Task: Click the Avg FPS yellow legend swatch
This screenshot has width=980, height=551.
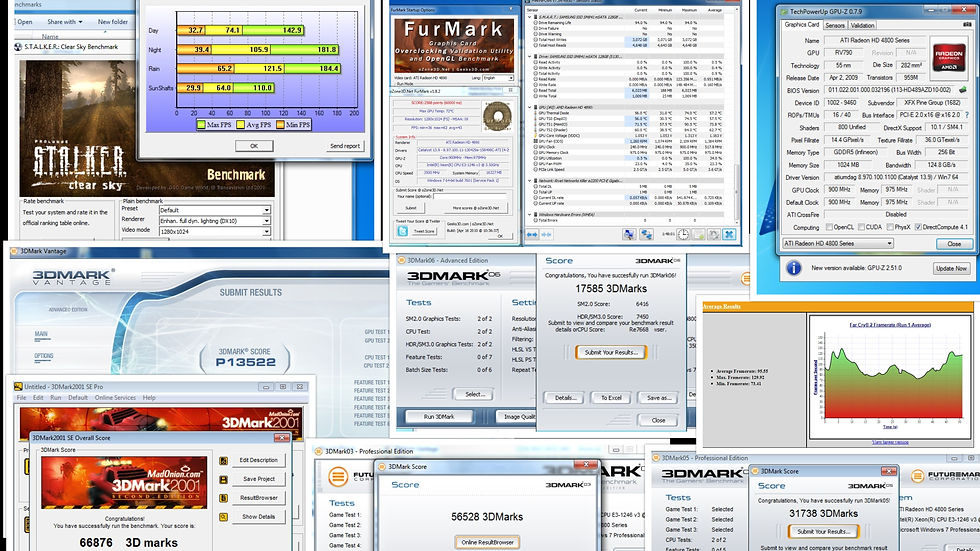Action: pos(241,125)
